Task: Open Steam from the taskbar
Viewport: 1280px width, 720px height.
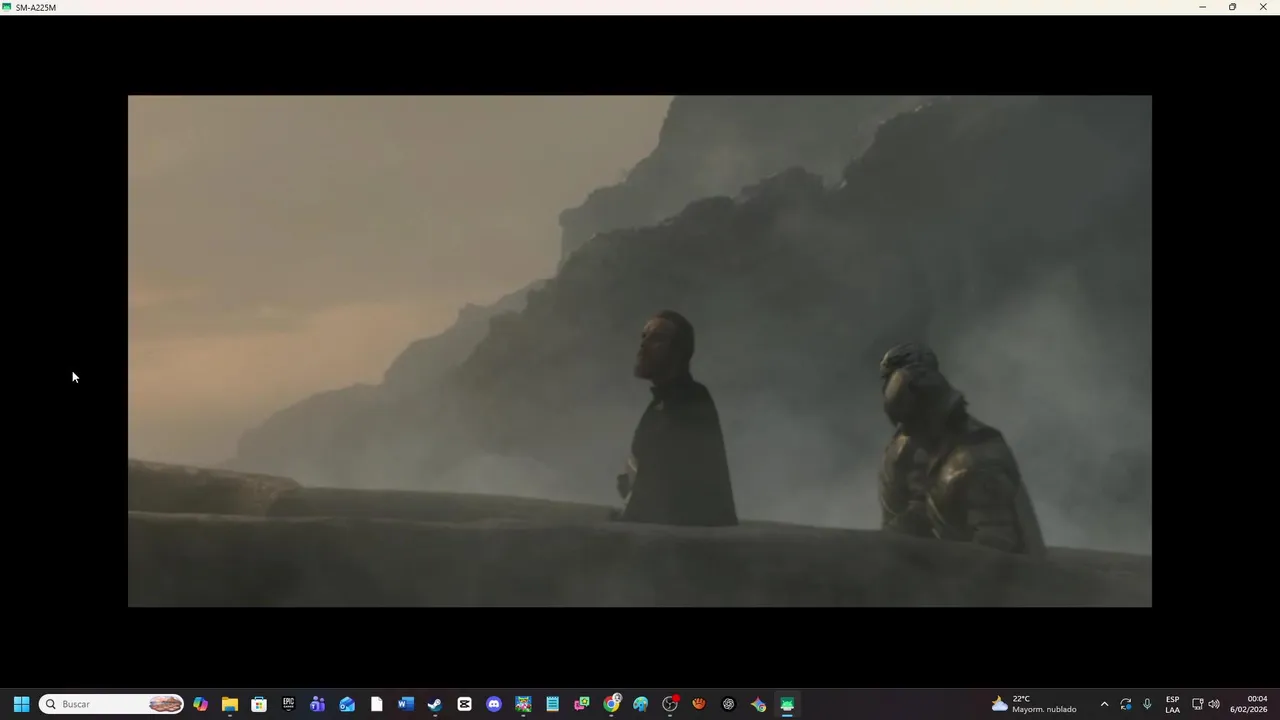Action: pos(435,704)
